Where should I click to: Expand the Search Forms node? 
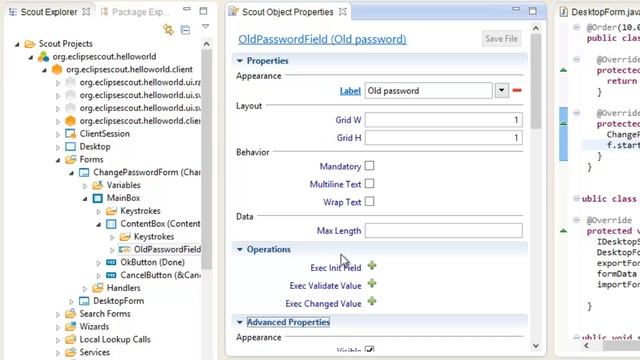[x=58, y=314]
